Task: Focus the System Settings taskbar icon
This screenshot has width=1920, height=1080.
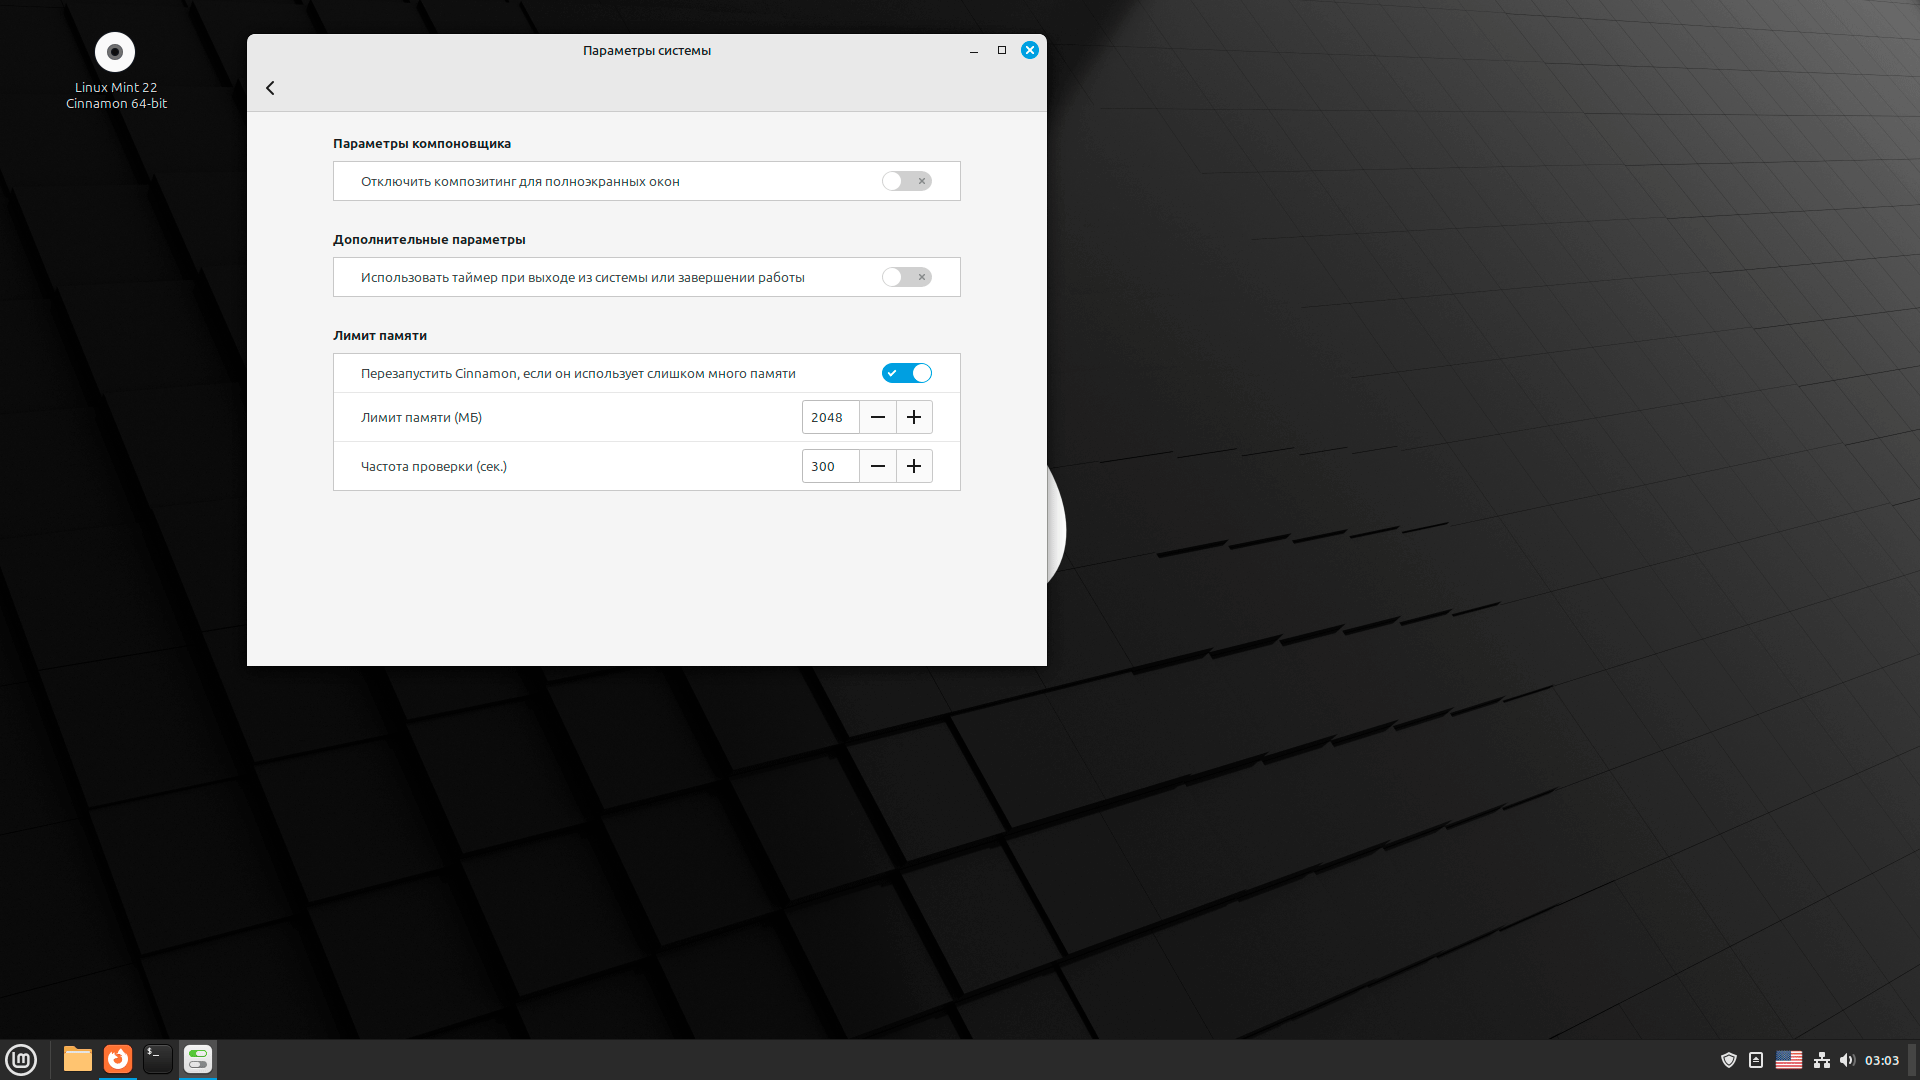Action: [197, 1059]
